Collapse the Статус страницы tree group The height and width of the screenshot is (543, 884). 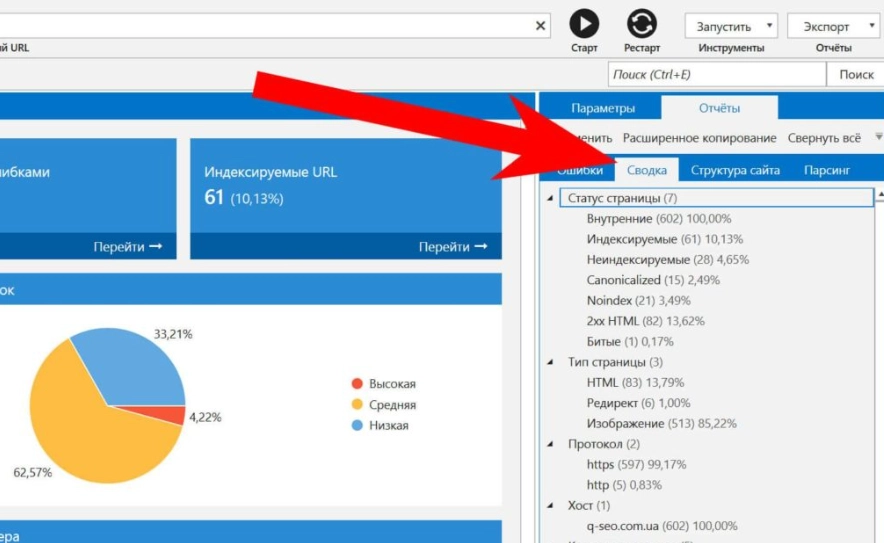pyautogui.click(x=550, y=198)
